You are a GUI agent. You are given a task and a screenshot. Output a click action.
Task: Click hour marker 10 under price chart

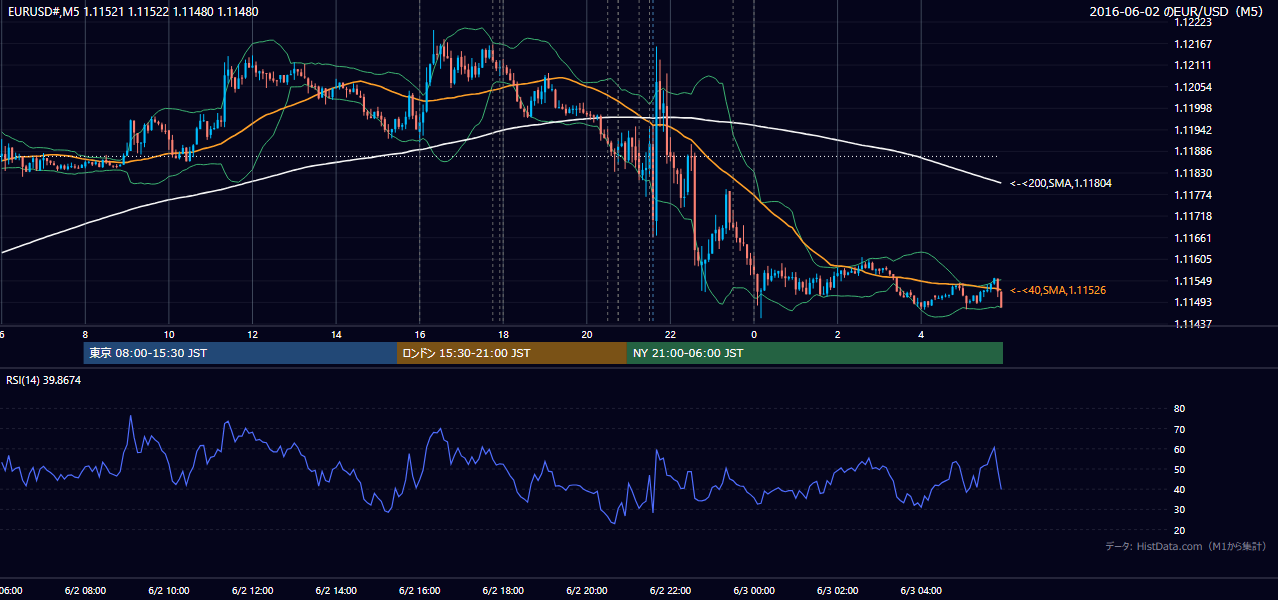tap(169, 334)
